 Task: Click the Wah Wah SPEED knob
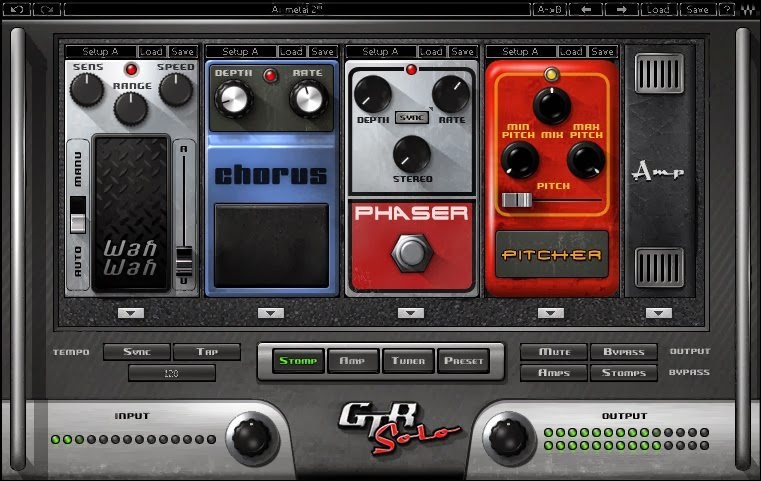(176, 89)
